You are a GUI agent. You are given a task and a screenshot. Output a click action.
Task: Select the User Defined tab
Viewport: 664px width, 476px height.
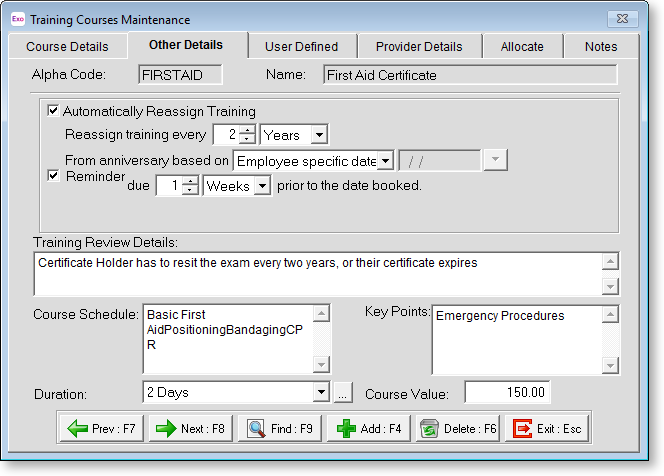301,46
